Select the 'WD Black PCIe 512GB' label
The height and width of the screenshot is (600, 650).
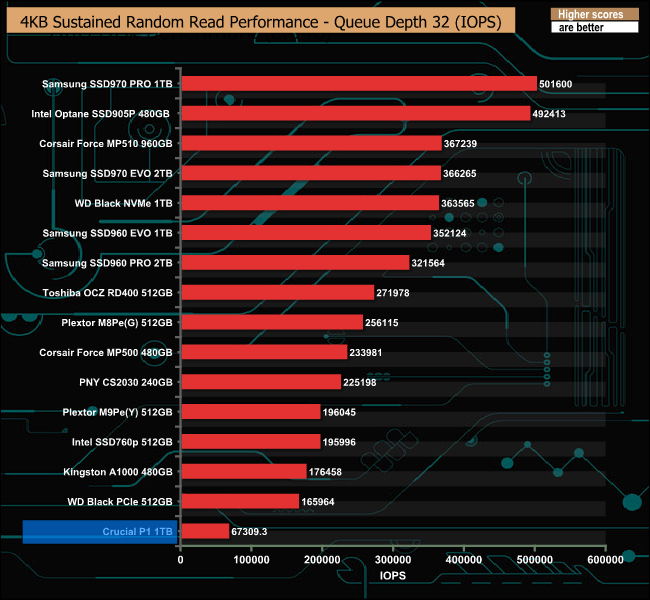coord(120,502)
